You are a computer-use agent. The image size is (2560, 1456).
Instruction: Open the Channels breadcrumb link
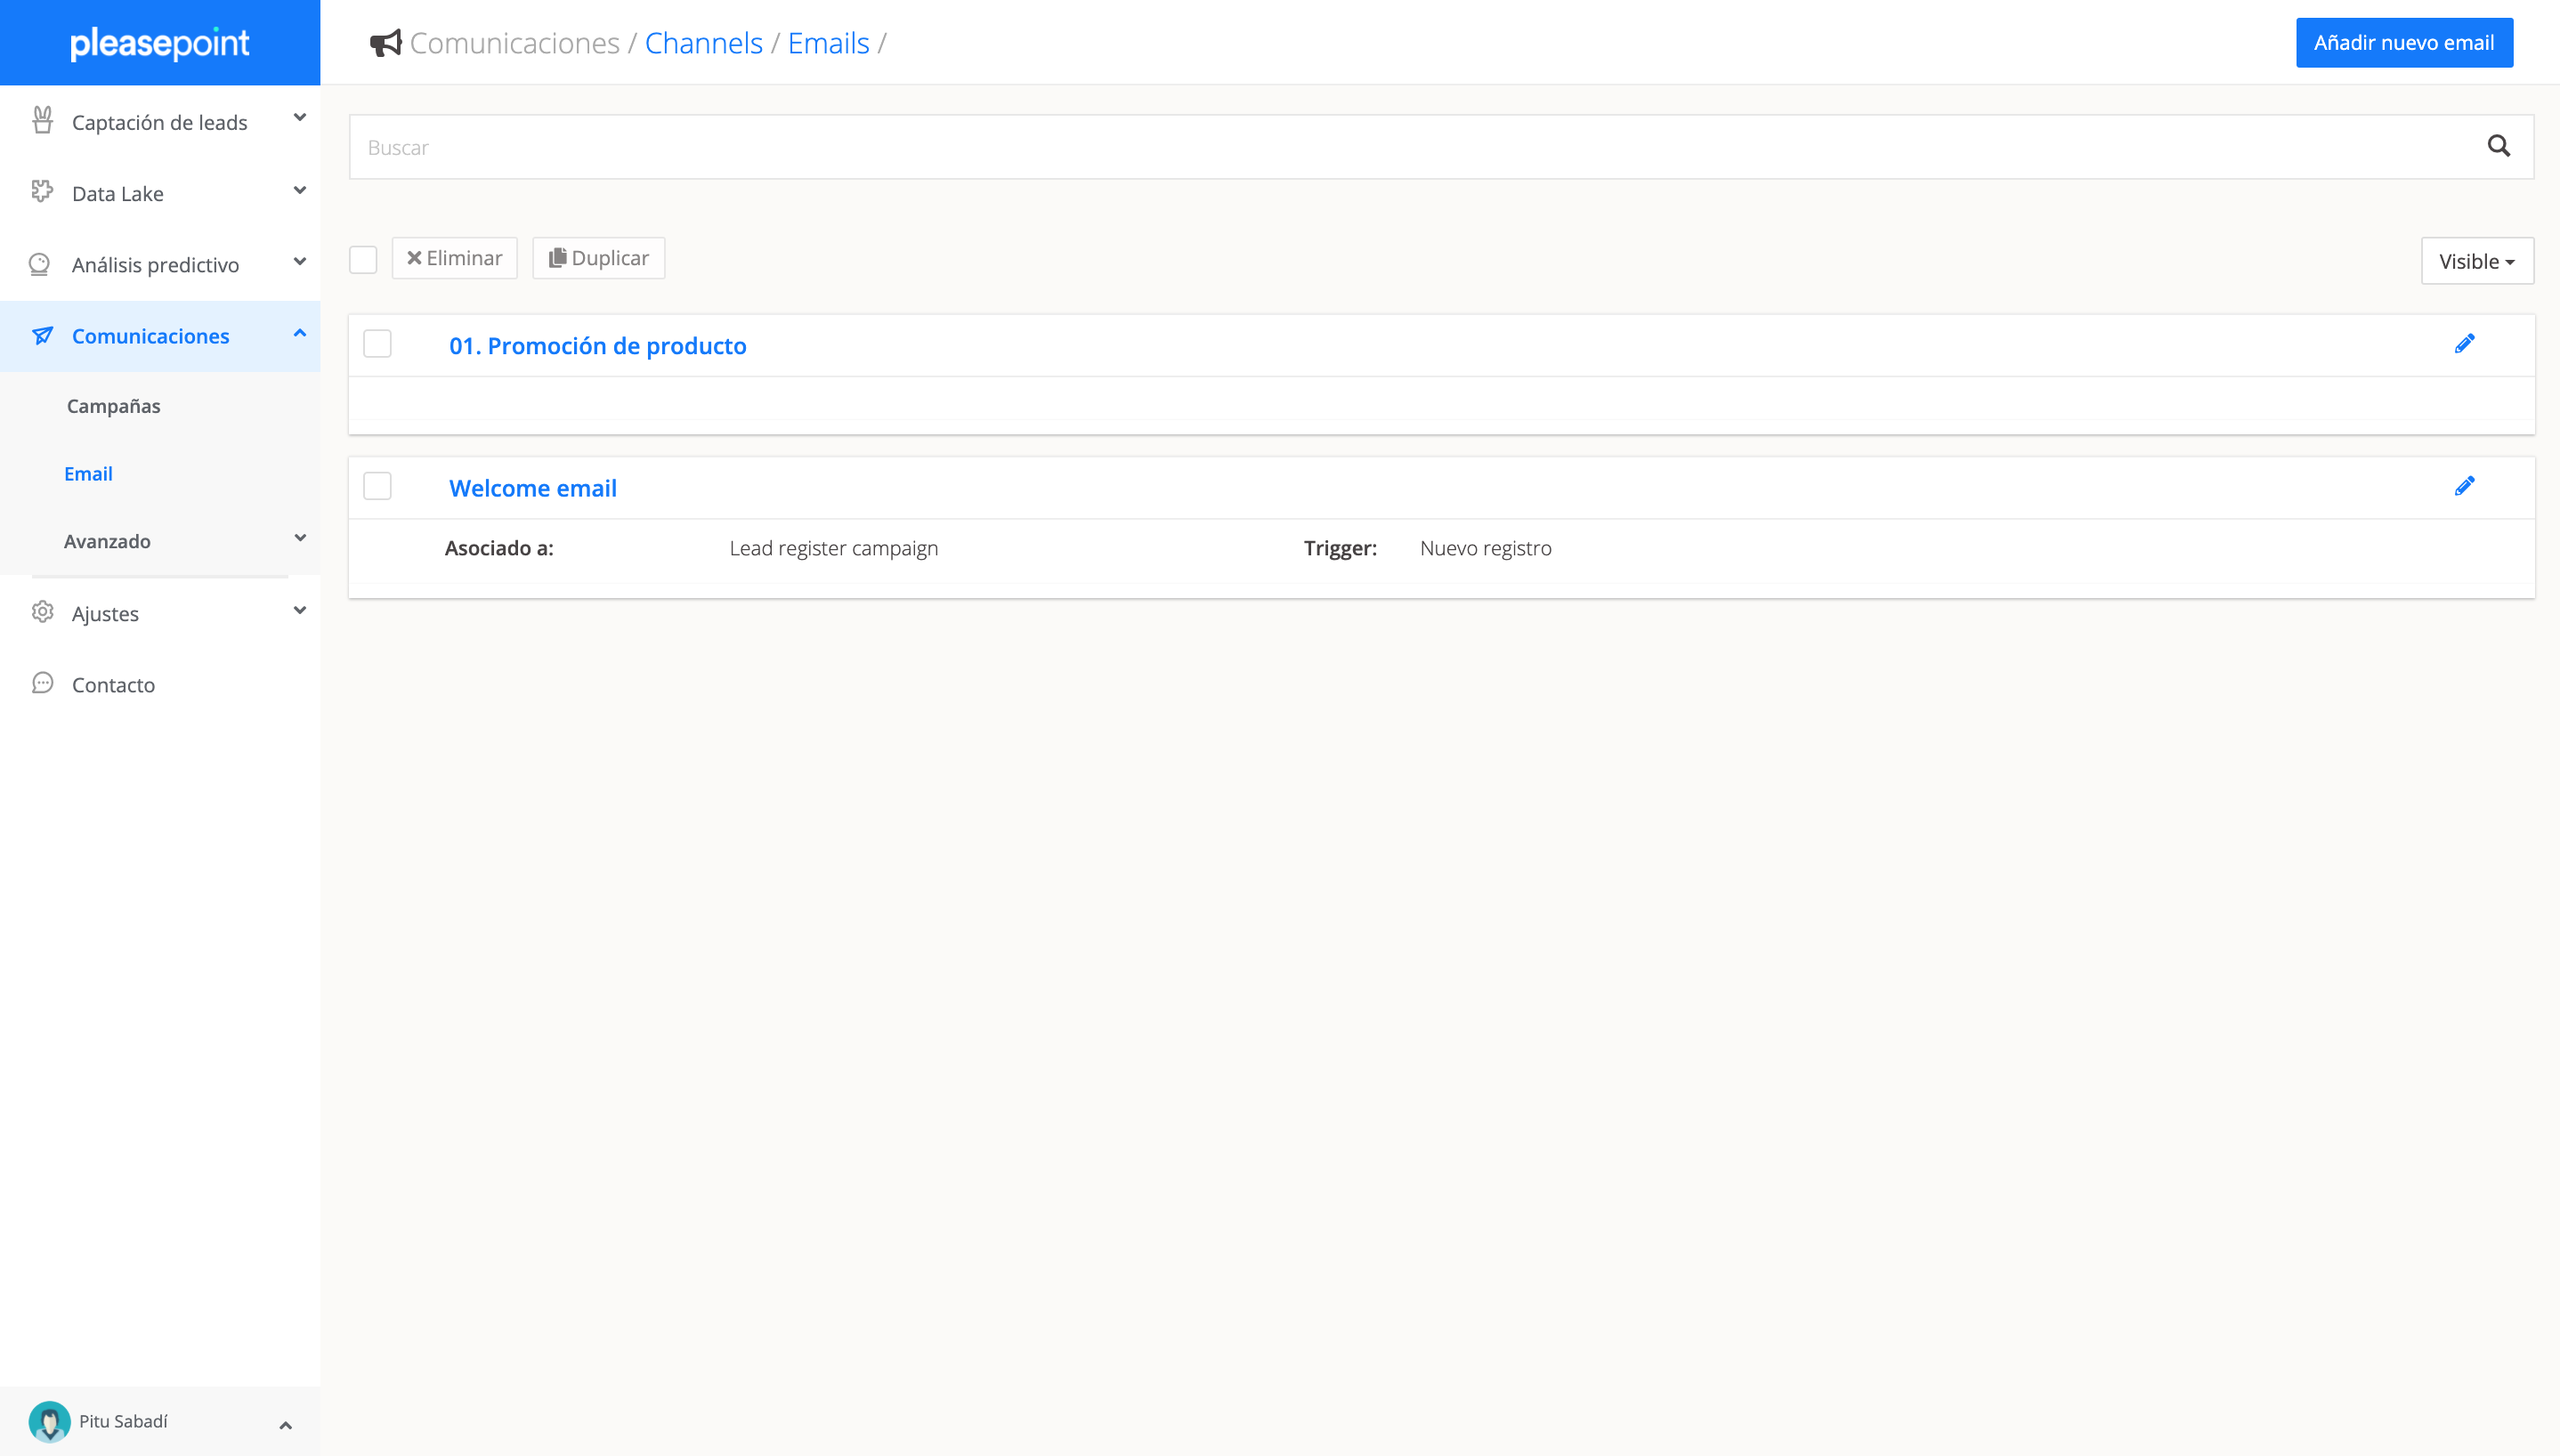tap(703, 43)
